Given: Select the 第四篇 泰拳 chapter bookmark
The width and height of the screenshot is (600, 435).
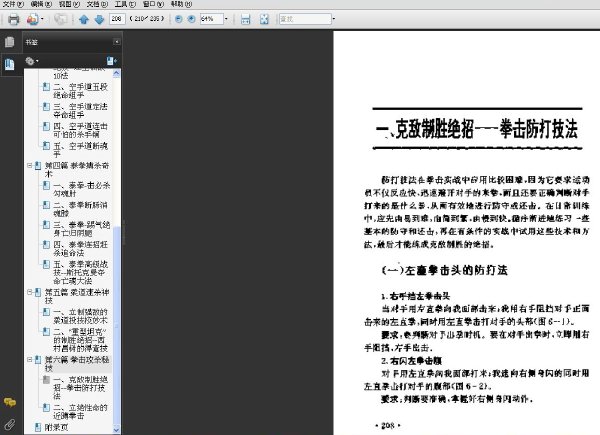Looking at the screenshot, I should pos(77,169).
